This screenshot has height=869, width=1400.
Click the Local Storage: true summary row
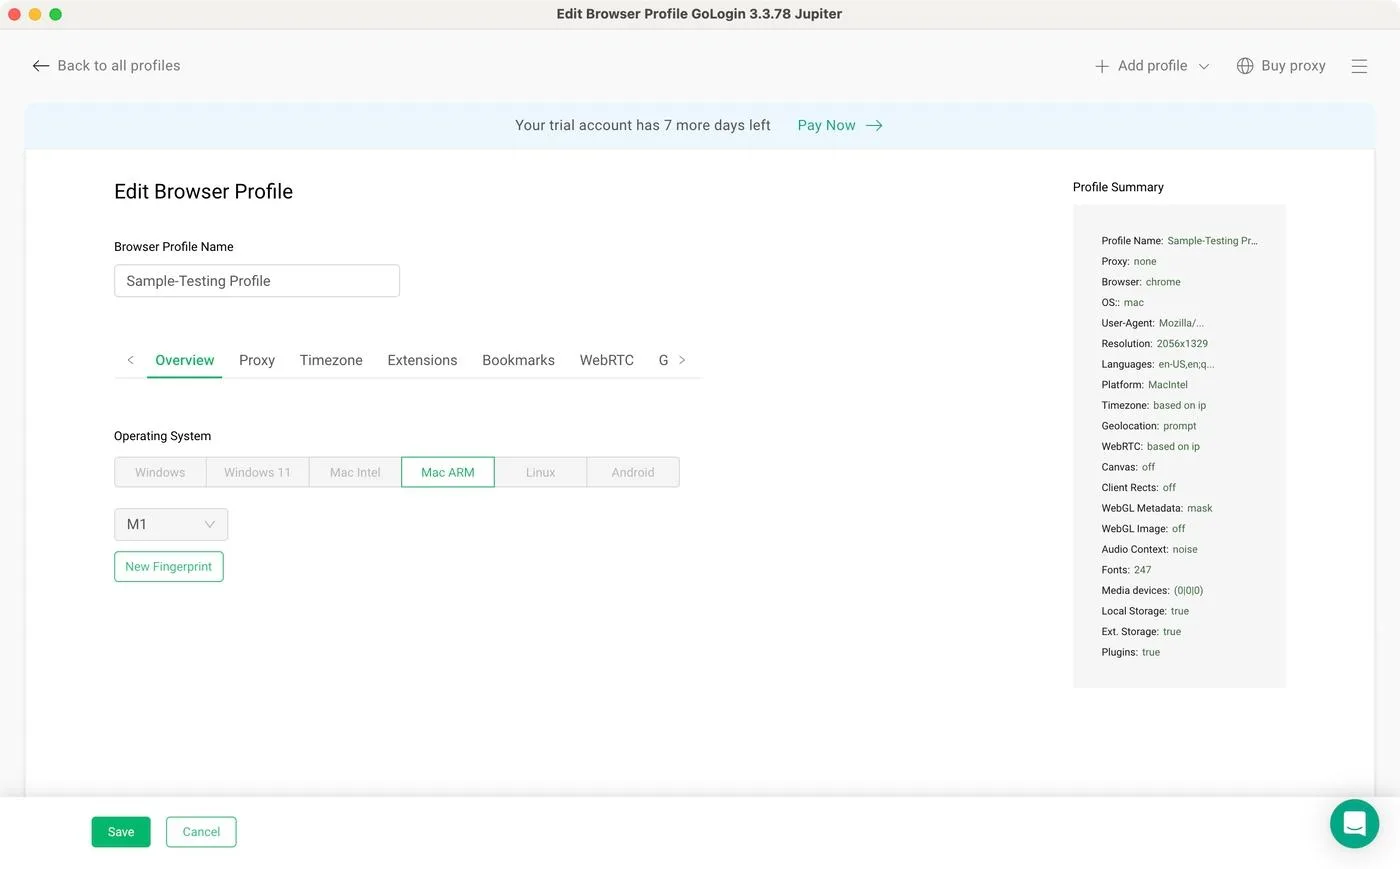[1145, 612]
